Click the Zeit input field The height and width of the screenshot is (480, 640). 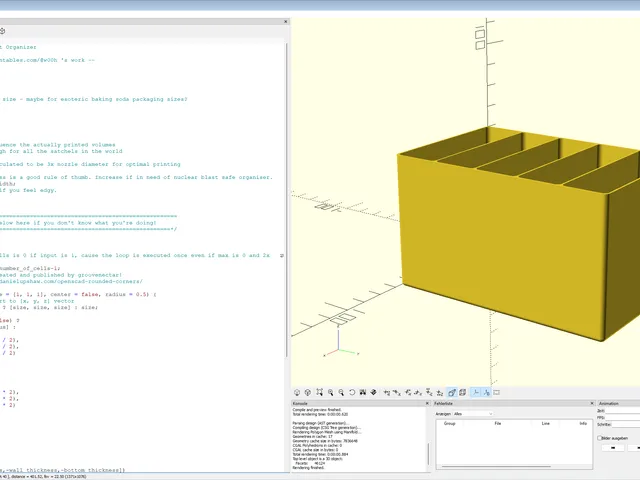pyautogui.click(x=623, y=411)
